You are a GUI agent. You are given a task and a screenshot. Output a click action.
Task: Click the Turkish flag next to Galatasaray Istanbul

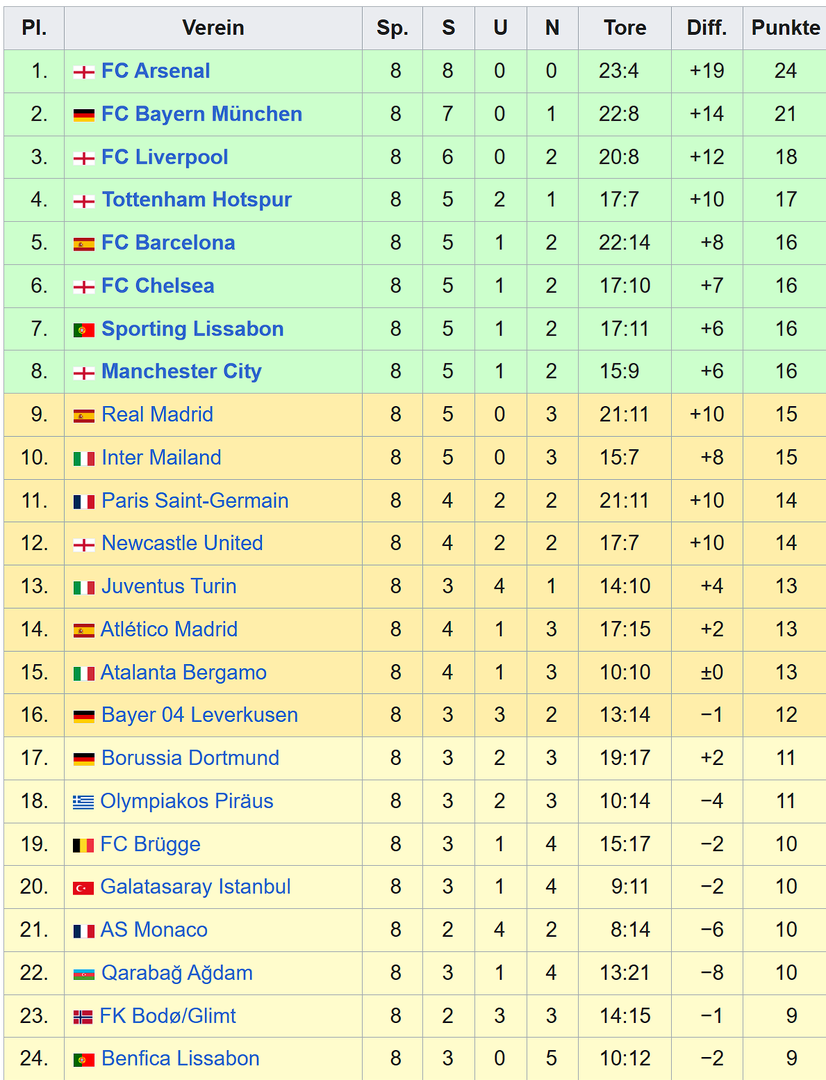[x=84, y=888]
